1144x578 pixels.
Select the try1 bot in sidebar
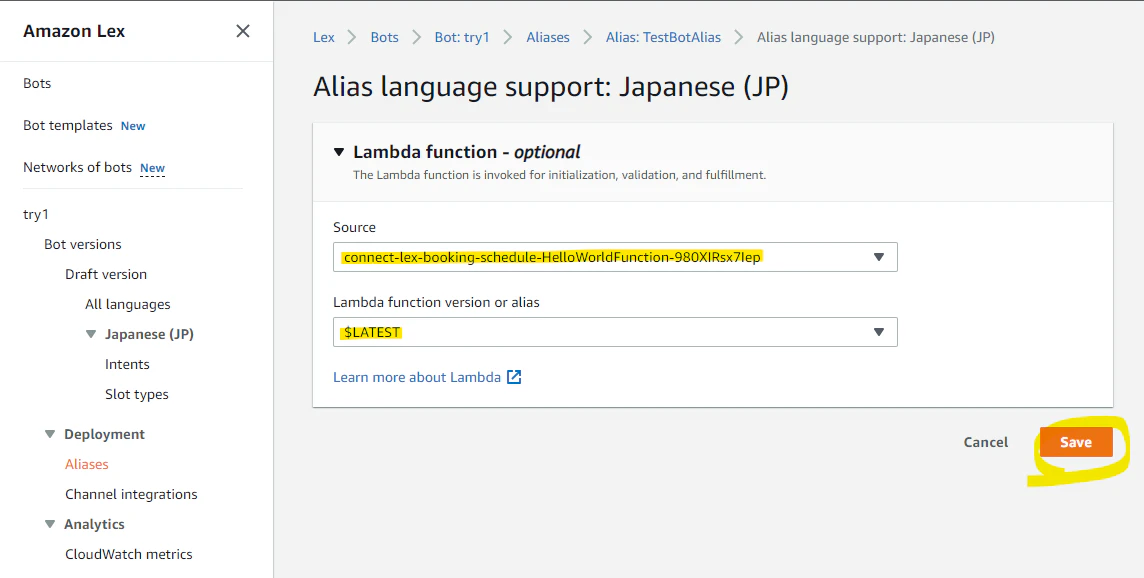click(36, 215)
